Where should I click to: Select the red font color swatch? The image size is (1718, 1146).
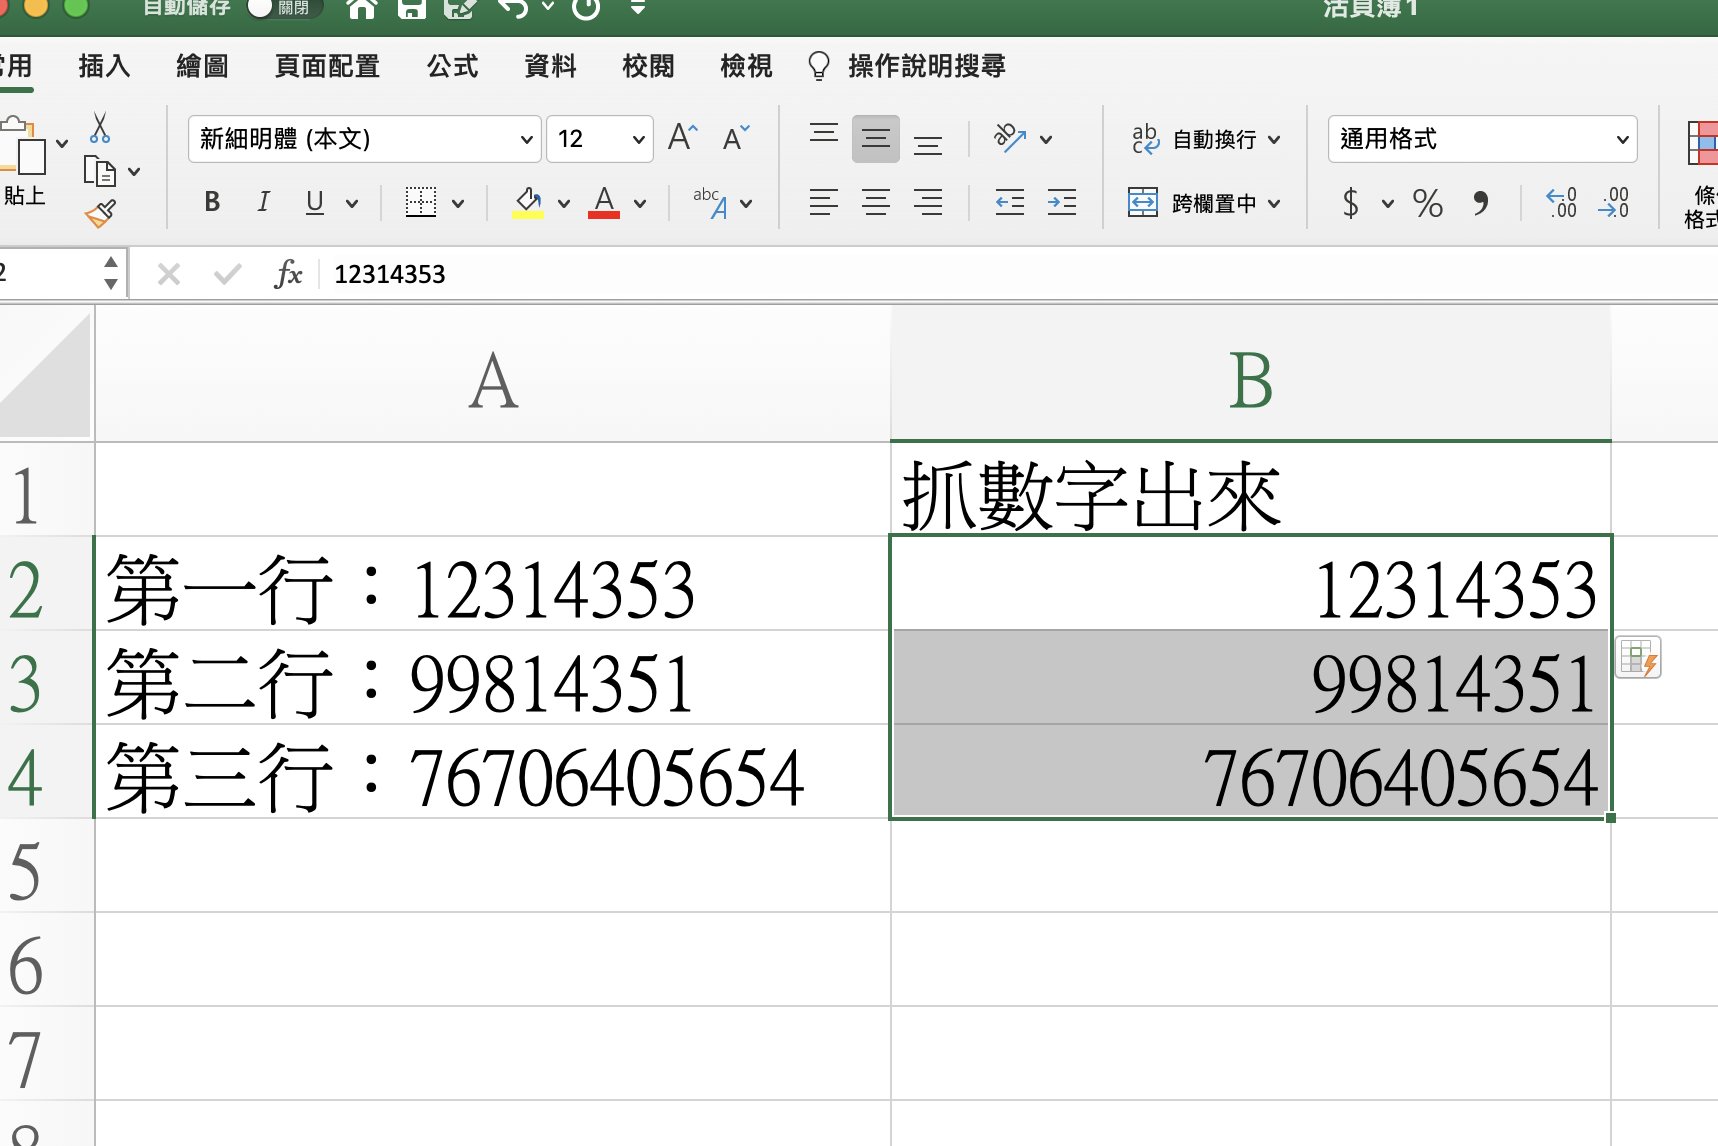[603, 212]
